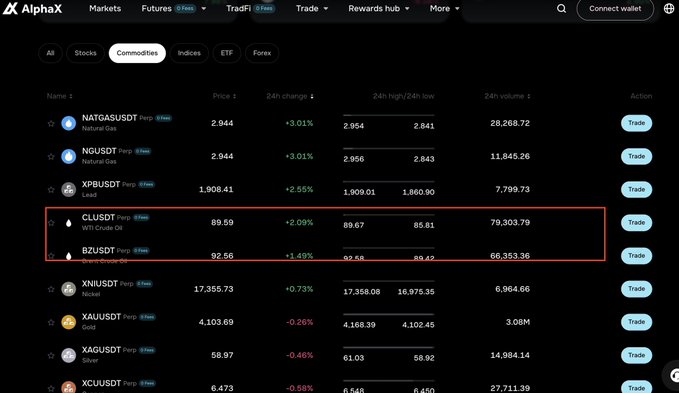
Task: Favorite CLUSDT with its star
Action: tap(51, 223)
